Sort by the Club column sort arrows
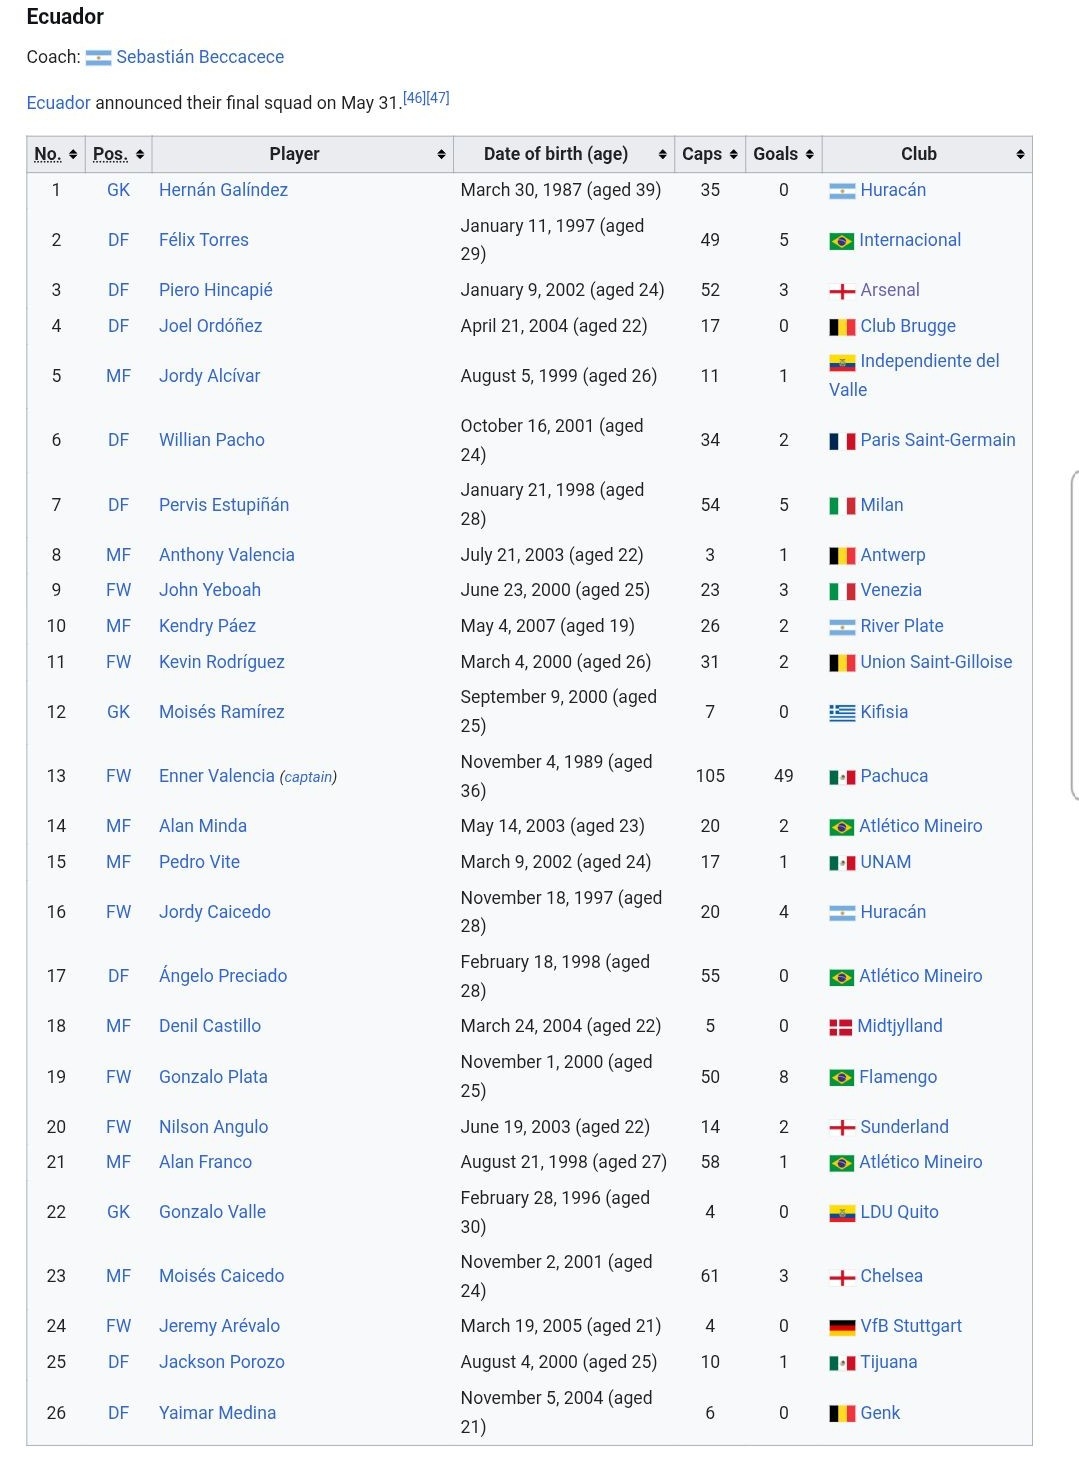This screenshot has width=1079, height=1462. click(x=1020, y=154)
